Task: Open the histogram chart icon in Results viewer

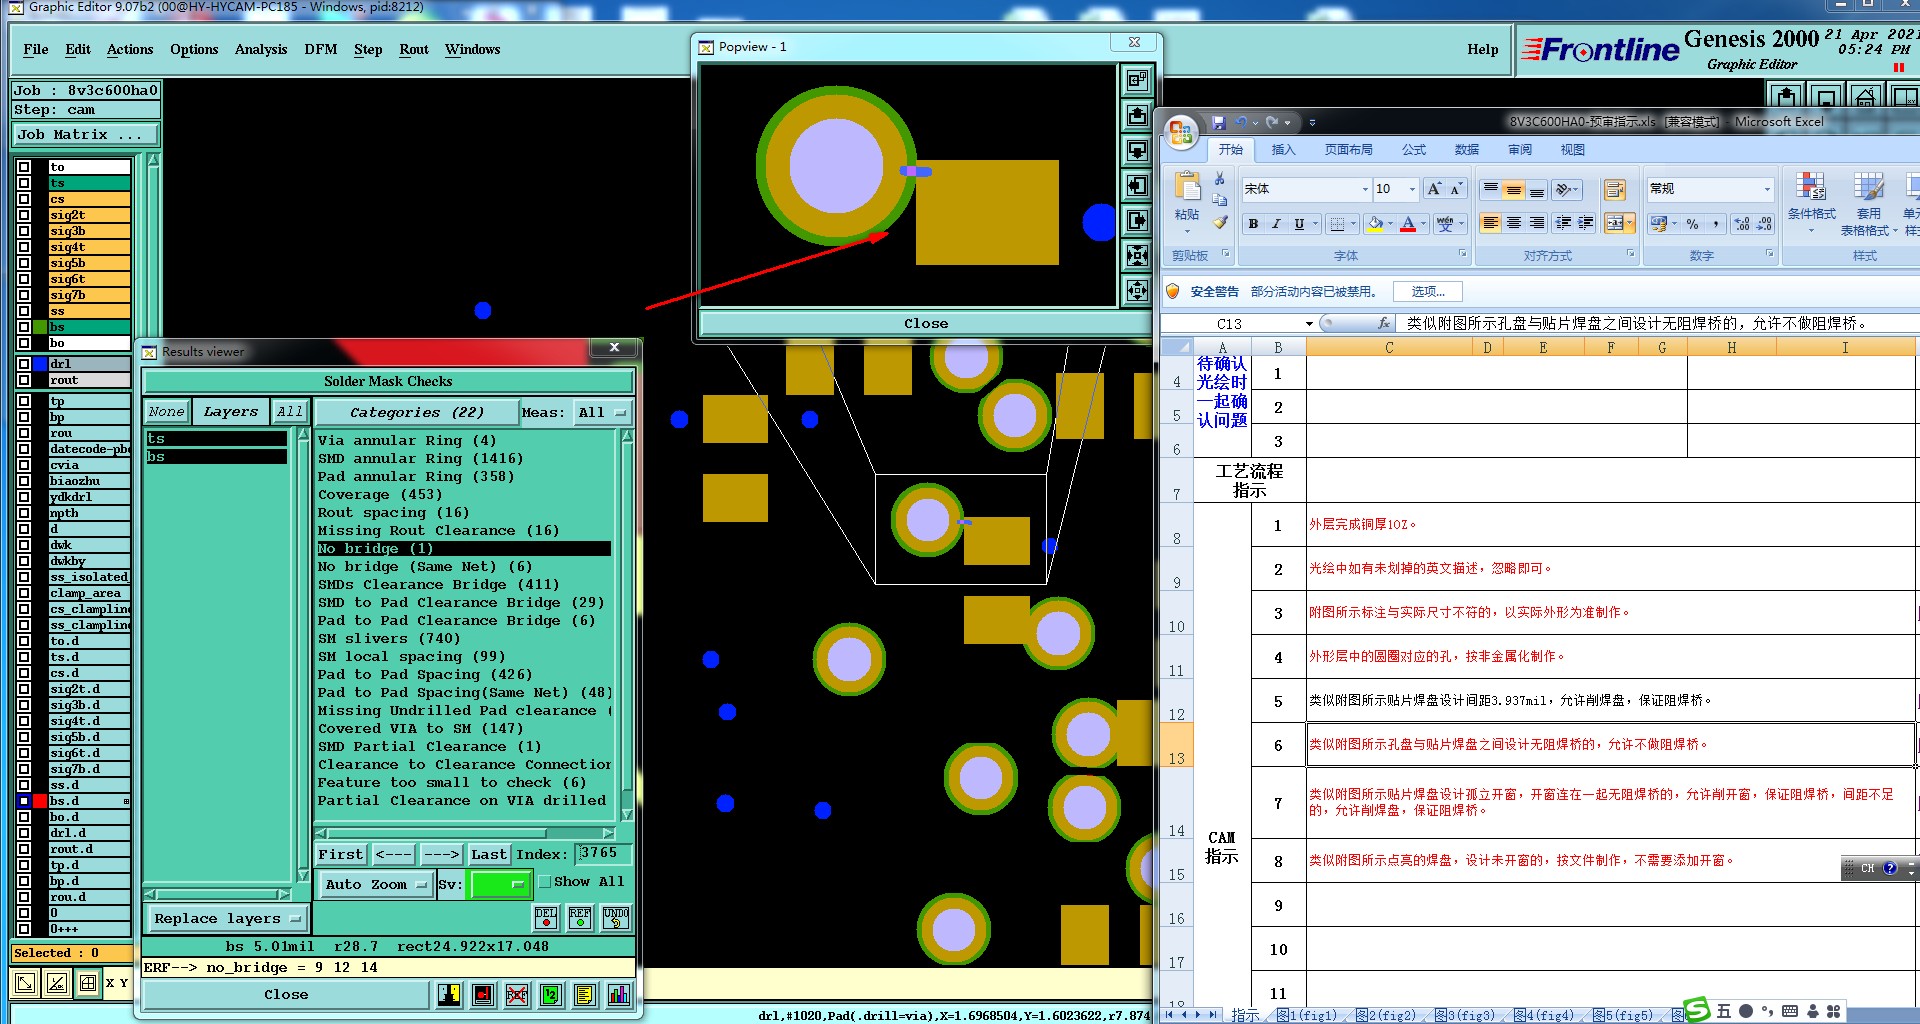Action: click(x=619, y=994)
